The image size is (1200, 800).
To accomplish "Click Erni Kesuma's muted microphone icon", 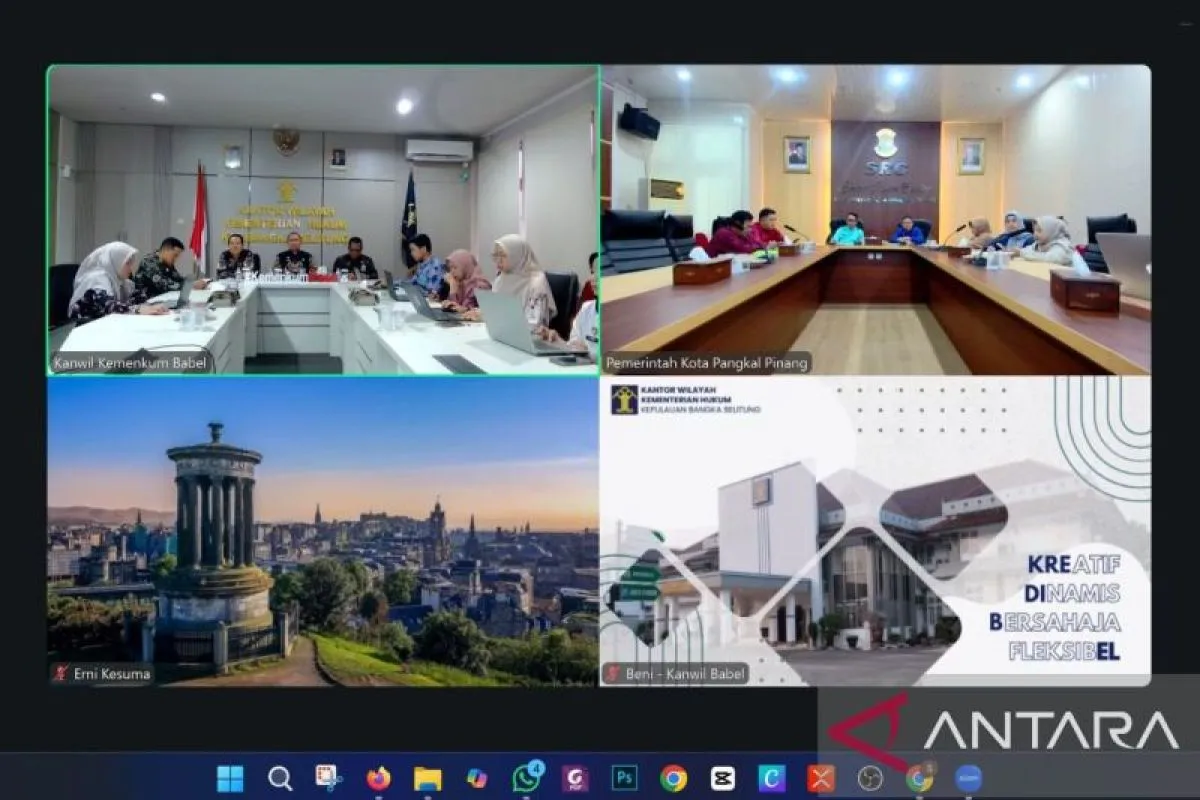I will [61, 674].
